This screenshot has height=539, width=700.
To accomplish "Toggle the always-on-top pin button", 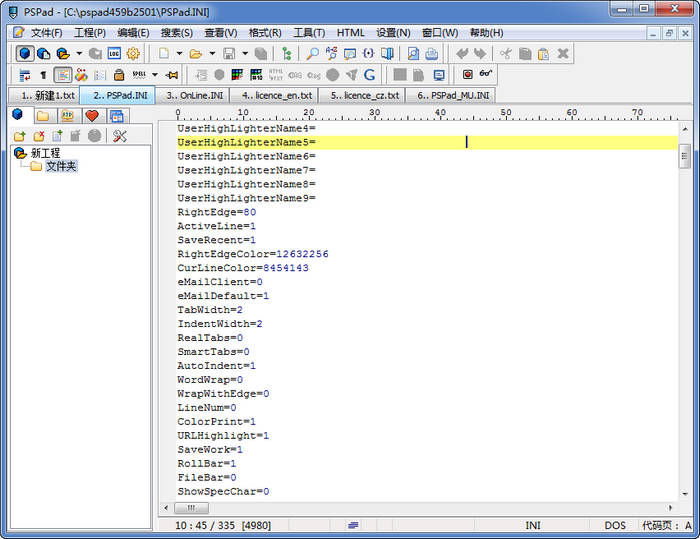I will 172,75.
